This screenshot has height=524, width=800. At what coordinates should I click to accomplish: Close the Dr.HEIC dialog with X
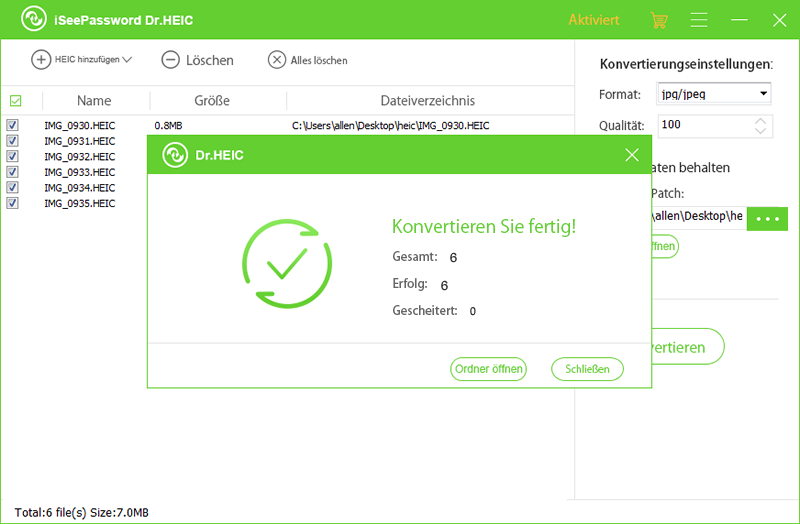click(x=632, y=155)
